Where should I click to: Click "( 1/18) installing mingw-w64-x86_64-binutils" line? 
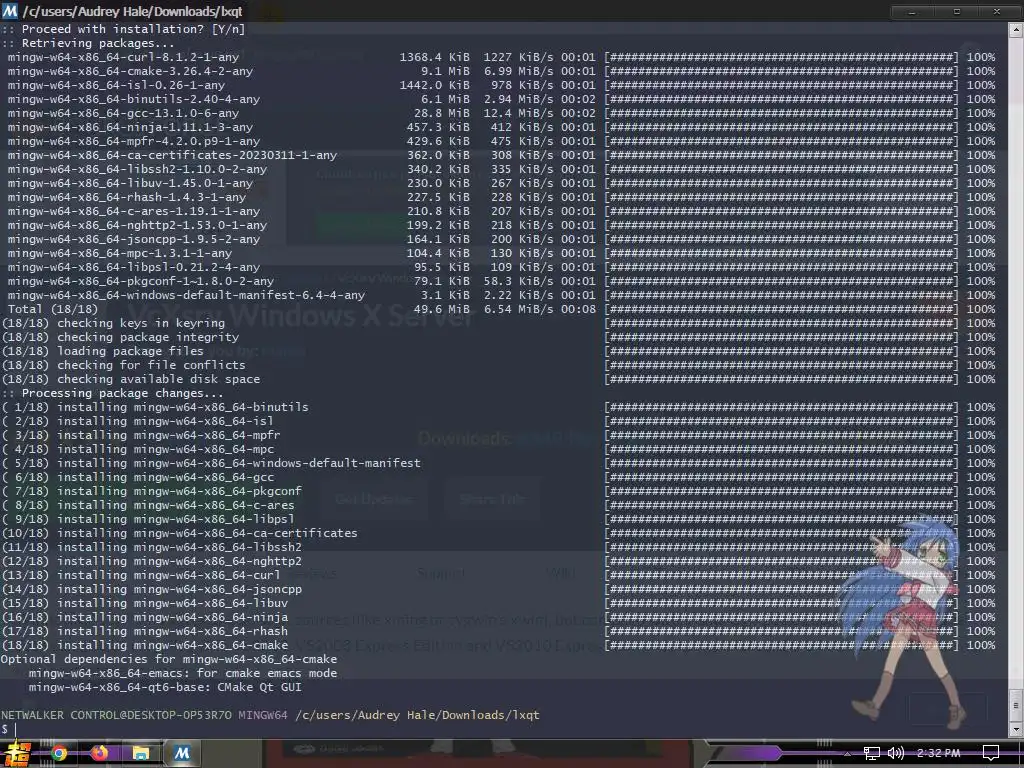[x=498, y=407]
